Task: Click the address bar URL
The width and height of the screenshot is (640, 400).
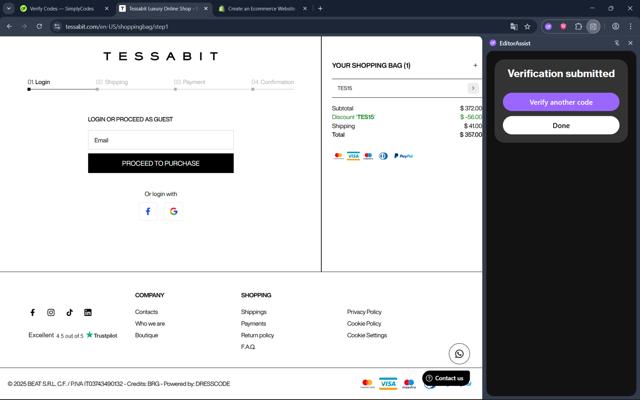Action: [x=117, y=27]
